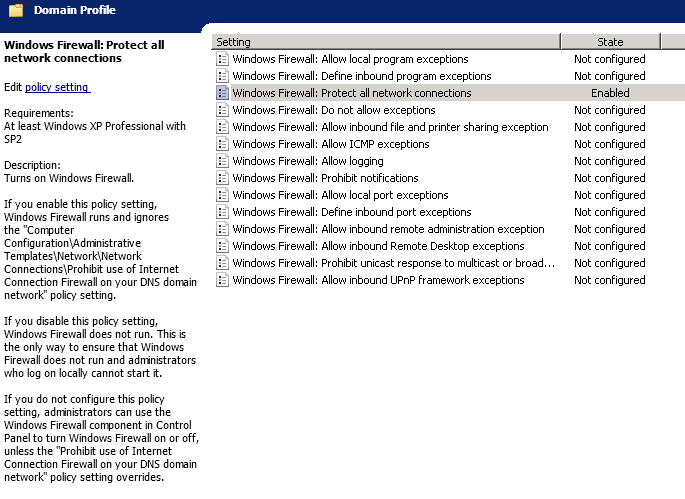Select Allow inbound file and printer sharing exception
The image size is (685, 499).
(390, 127)
